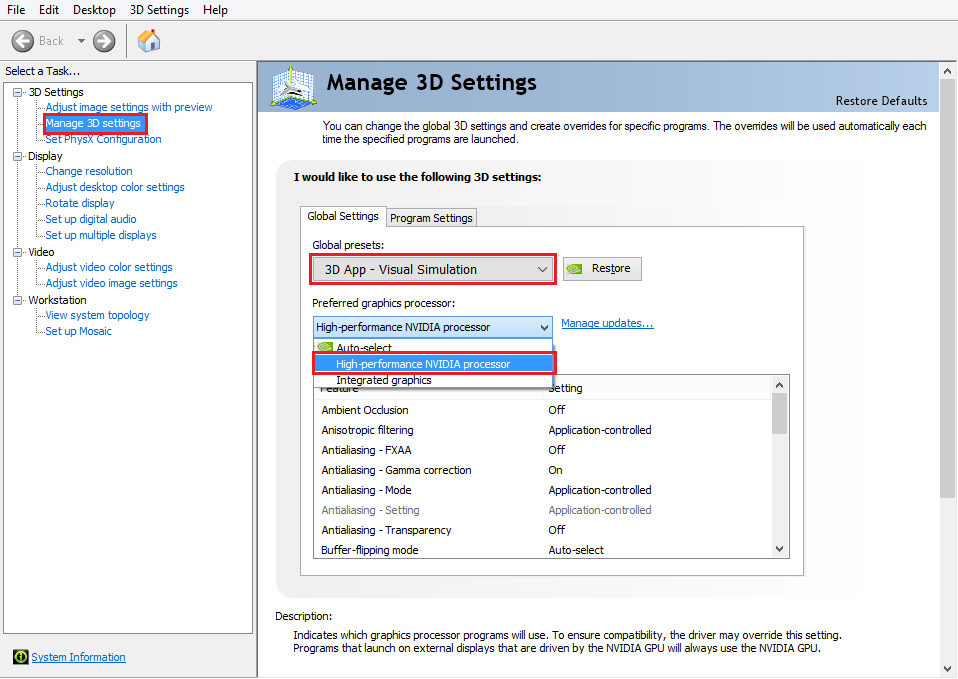
Task: Open Set up digital audio
Action: pyautogui.click(x=90, y=219)
